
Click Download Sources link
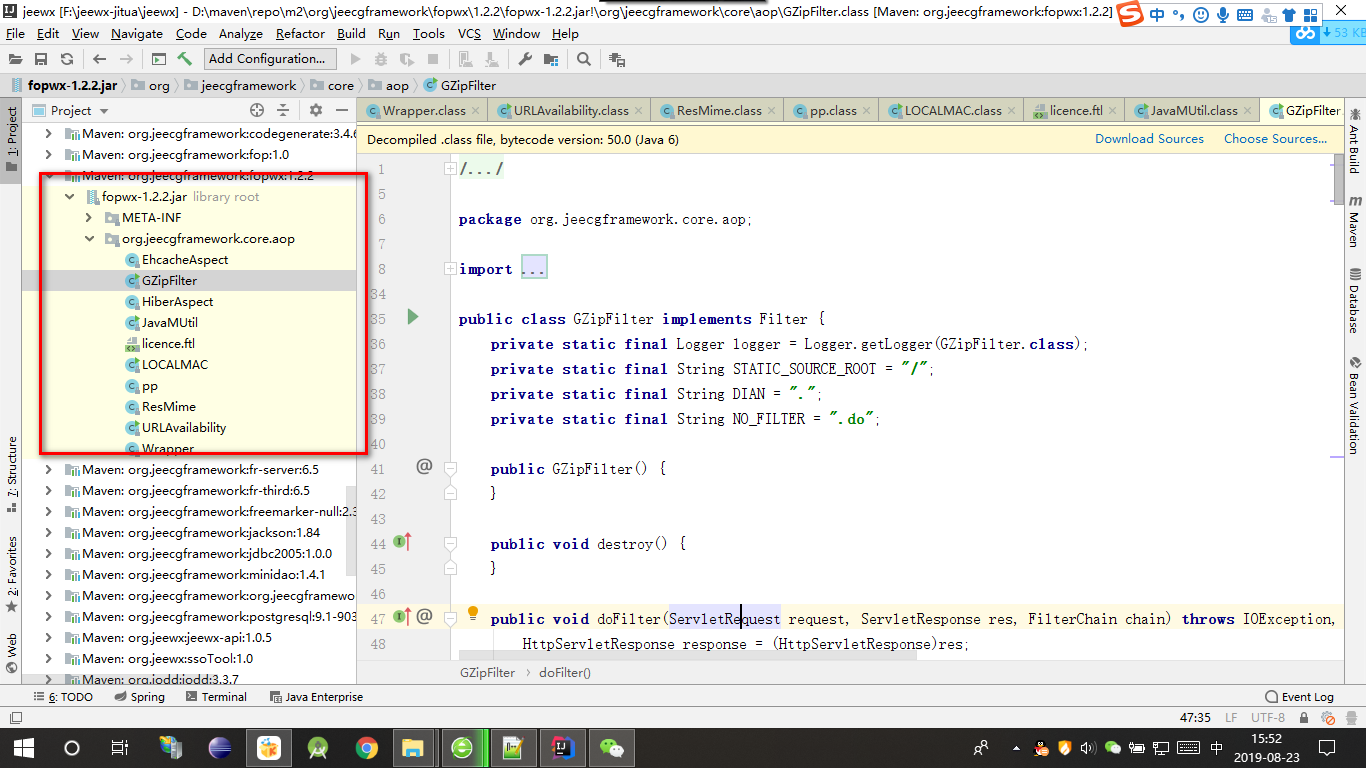pyautogui.click(x=1149, y=139)
